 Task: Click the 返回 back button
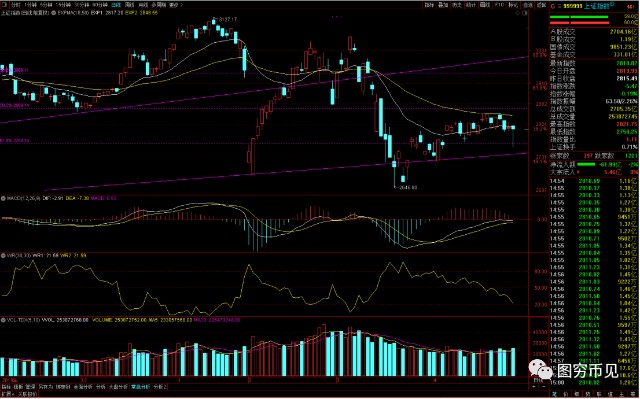click(541, 5)
